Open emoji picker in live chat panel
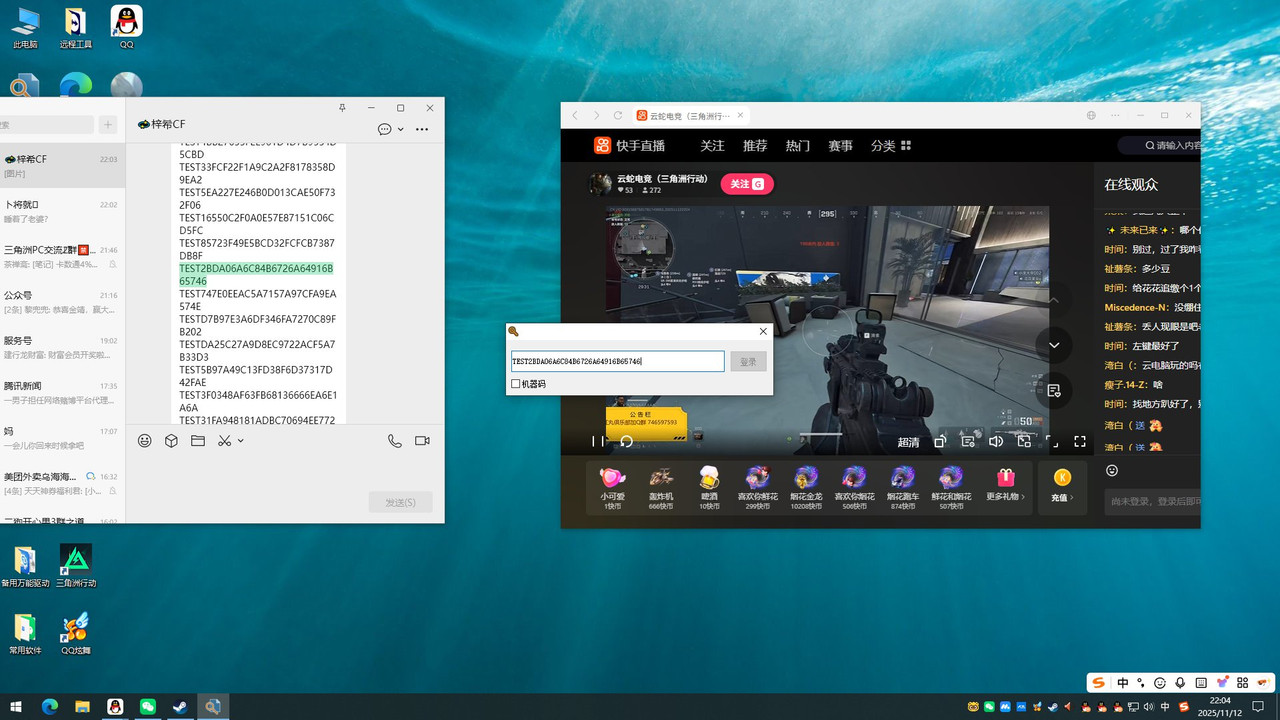Viewport: 1280px width, 720px height. click(1112, 470)
